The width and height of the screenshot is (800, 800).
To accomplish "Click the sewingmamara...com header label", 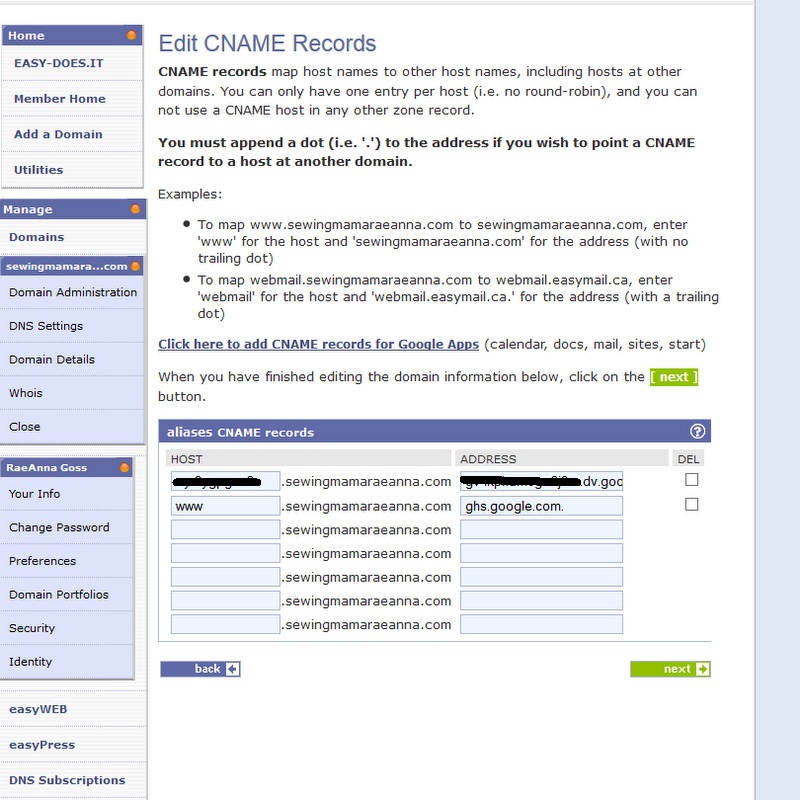I will coord(66,266).
